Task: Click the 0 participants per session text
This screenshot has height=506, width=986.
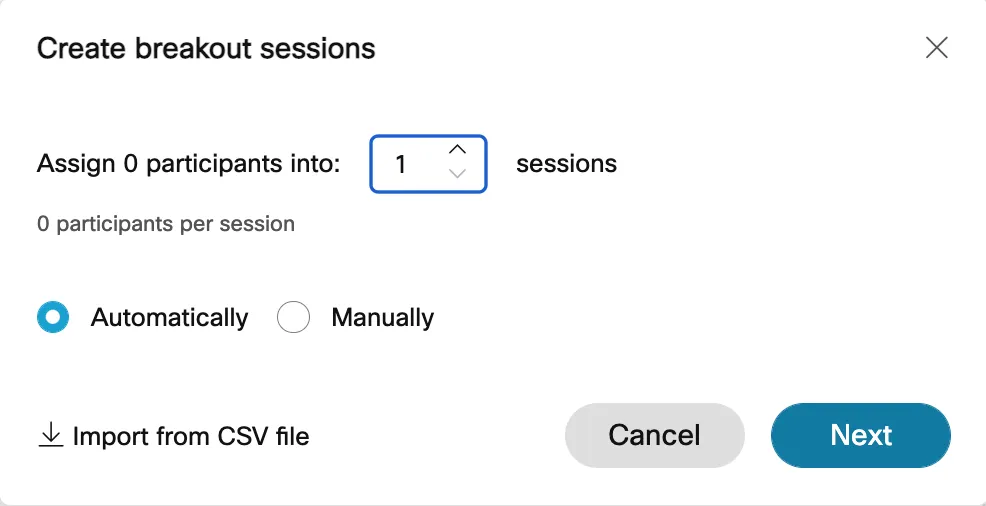Action: pyautogui.click(x=166, y=224)
